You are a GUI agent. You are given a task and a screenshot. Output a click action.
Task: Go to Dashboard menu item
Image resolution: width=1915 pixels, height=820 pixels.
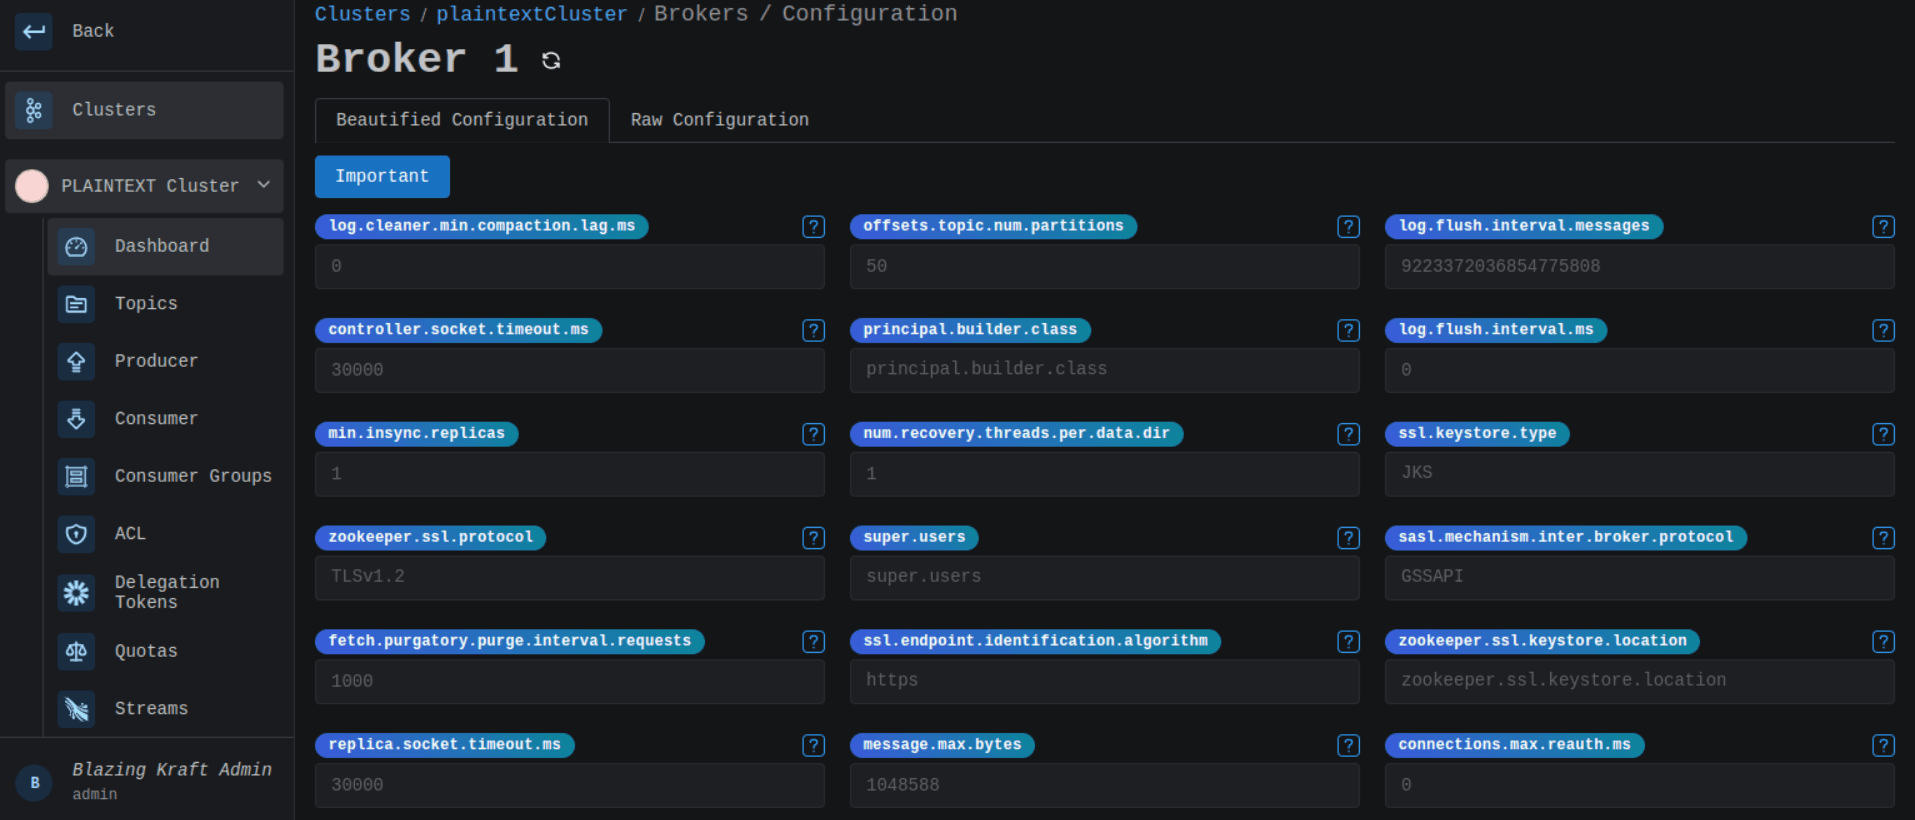(166, 247)
